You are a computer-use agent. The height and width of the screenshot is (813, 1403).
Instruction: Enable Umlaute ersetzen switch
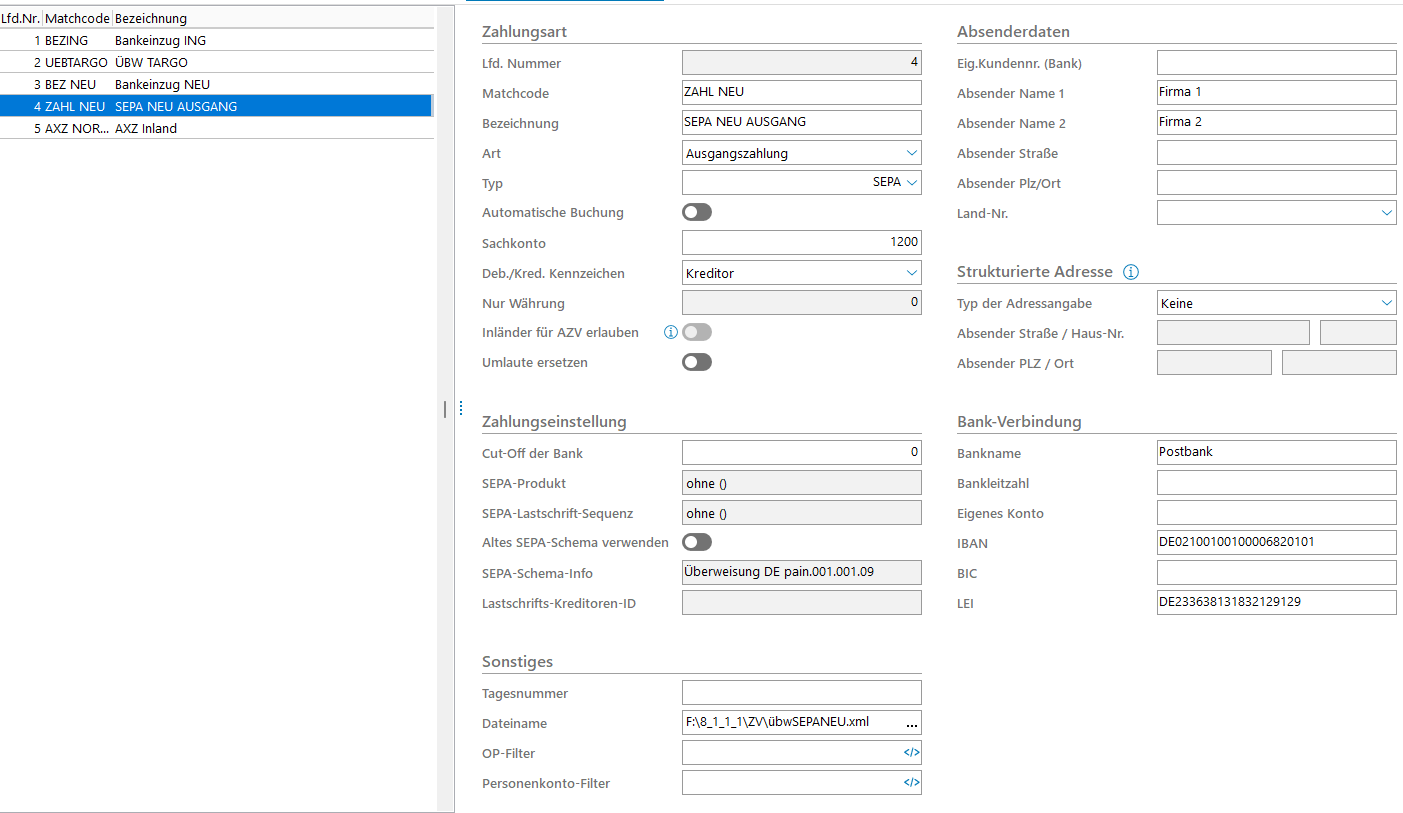tap(697, 362)
